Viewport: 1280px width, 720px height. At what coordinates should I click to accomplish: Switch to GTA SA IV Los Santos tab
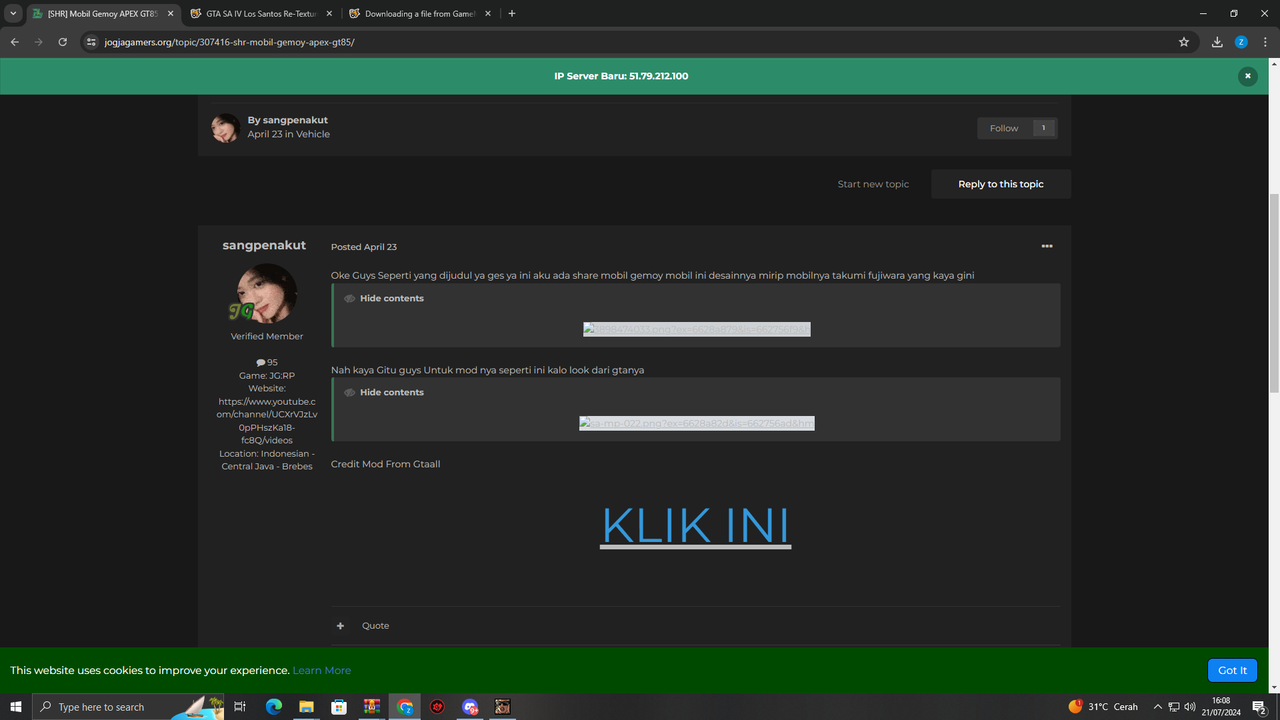click(x=264, y=14)
